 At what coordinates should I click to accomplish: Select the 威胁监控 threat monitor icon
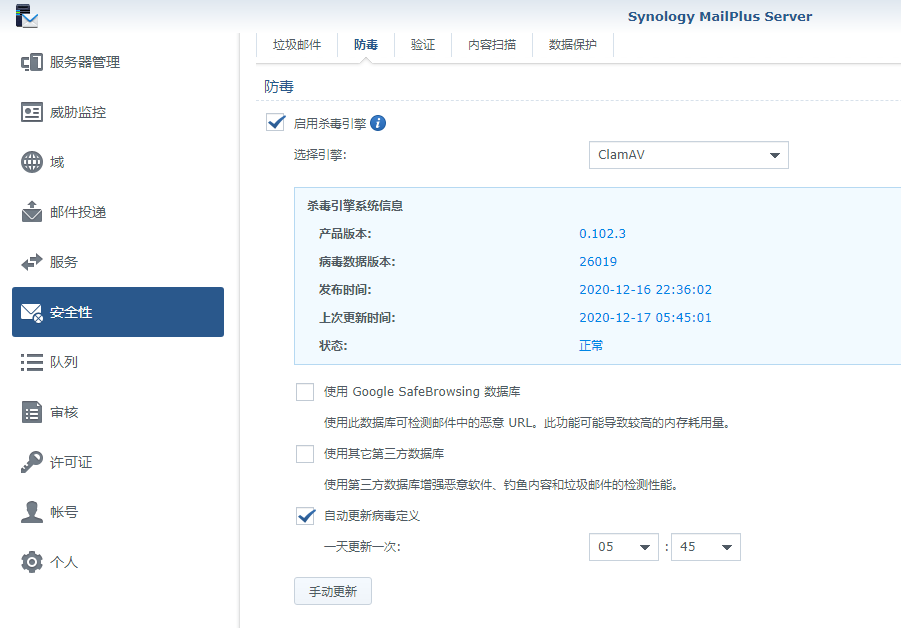(x=32, y=112)
